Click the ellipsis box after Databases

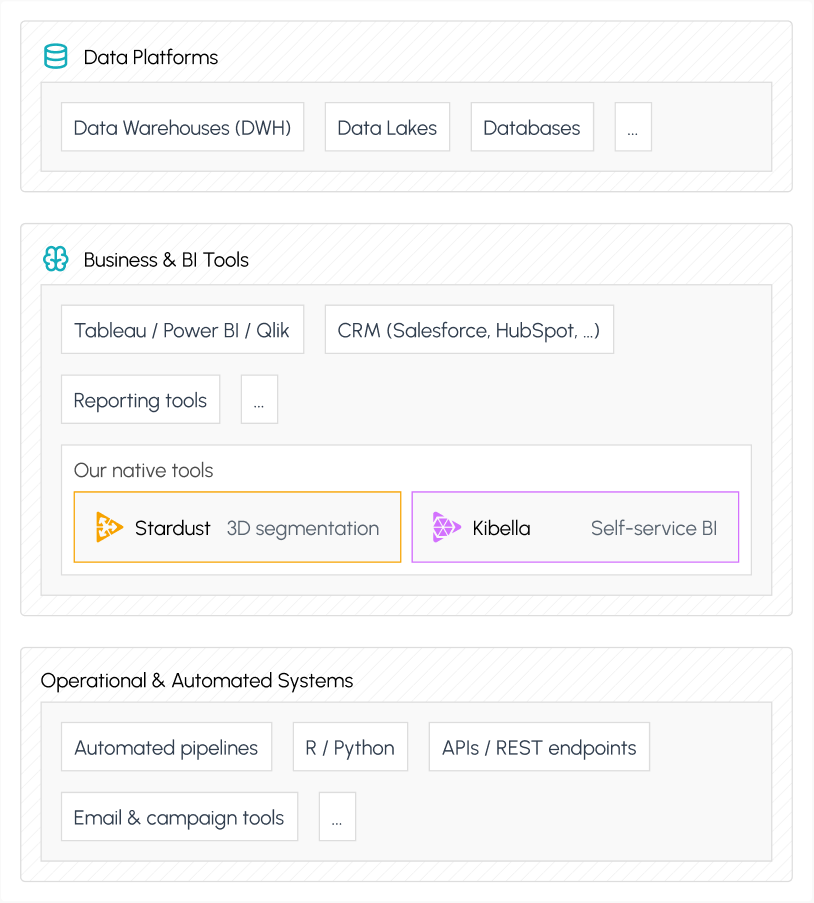(x=633, y=127)
